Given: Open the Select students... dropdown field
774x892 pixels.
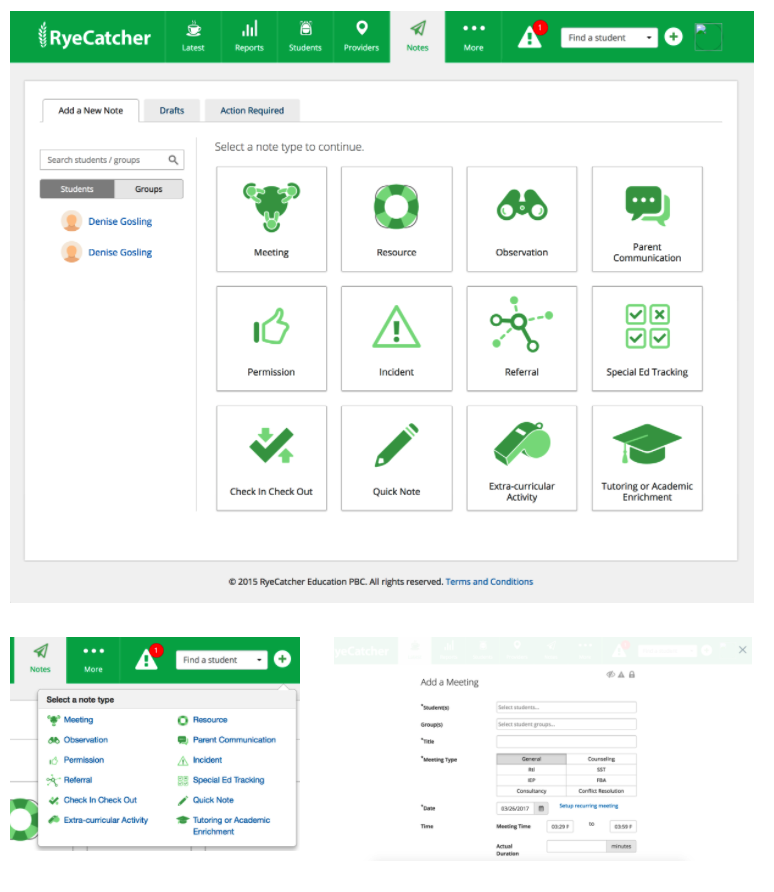Looking at the screenshot, I should (x=566, y=707).
